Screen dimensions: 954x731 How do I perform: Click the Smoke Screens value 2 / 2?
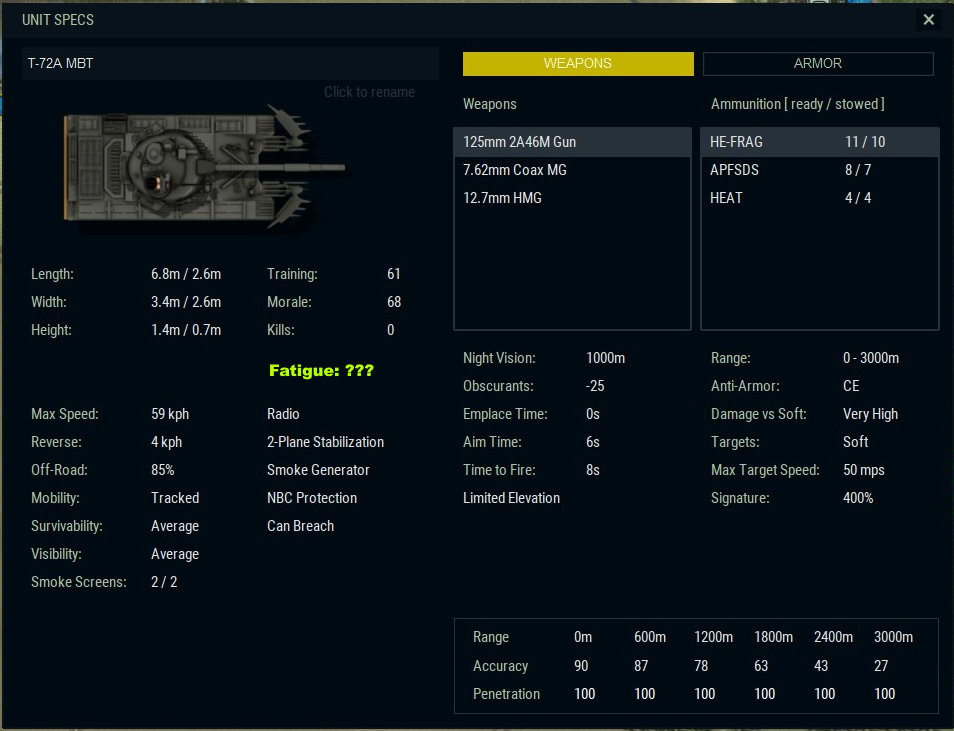[x=164, y=582]
